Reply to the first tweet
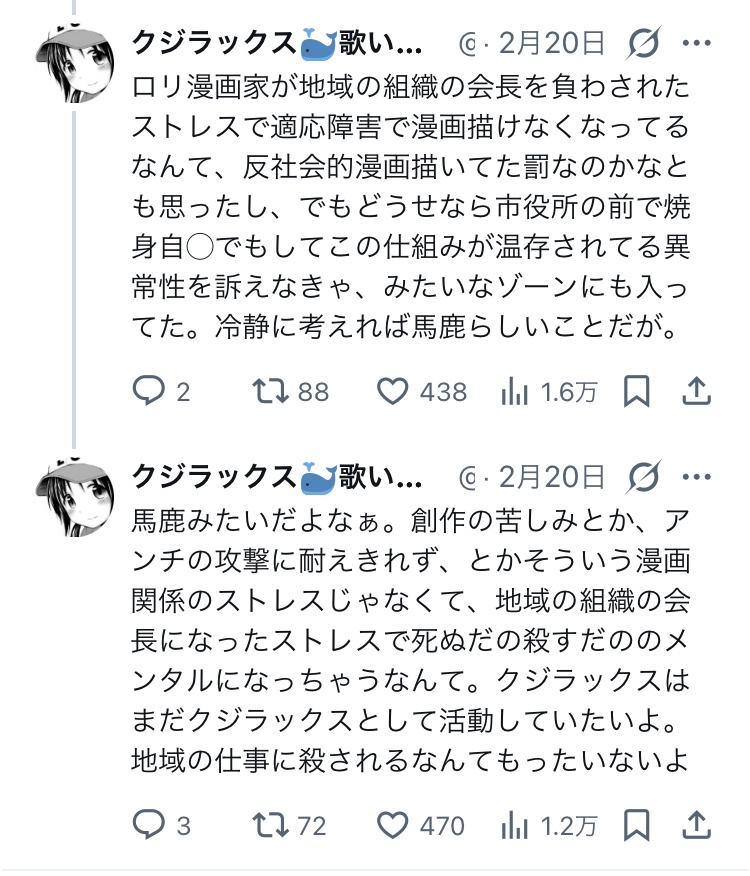This screenshot has height=876, width=750. click(x=148, y=392)
